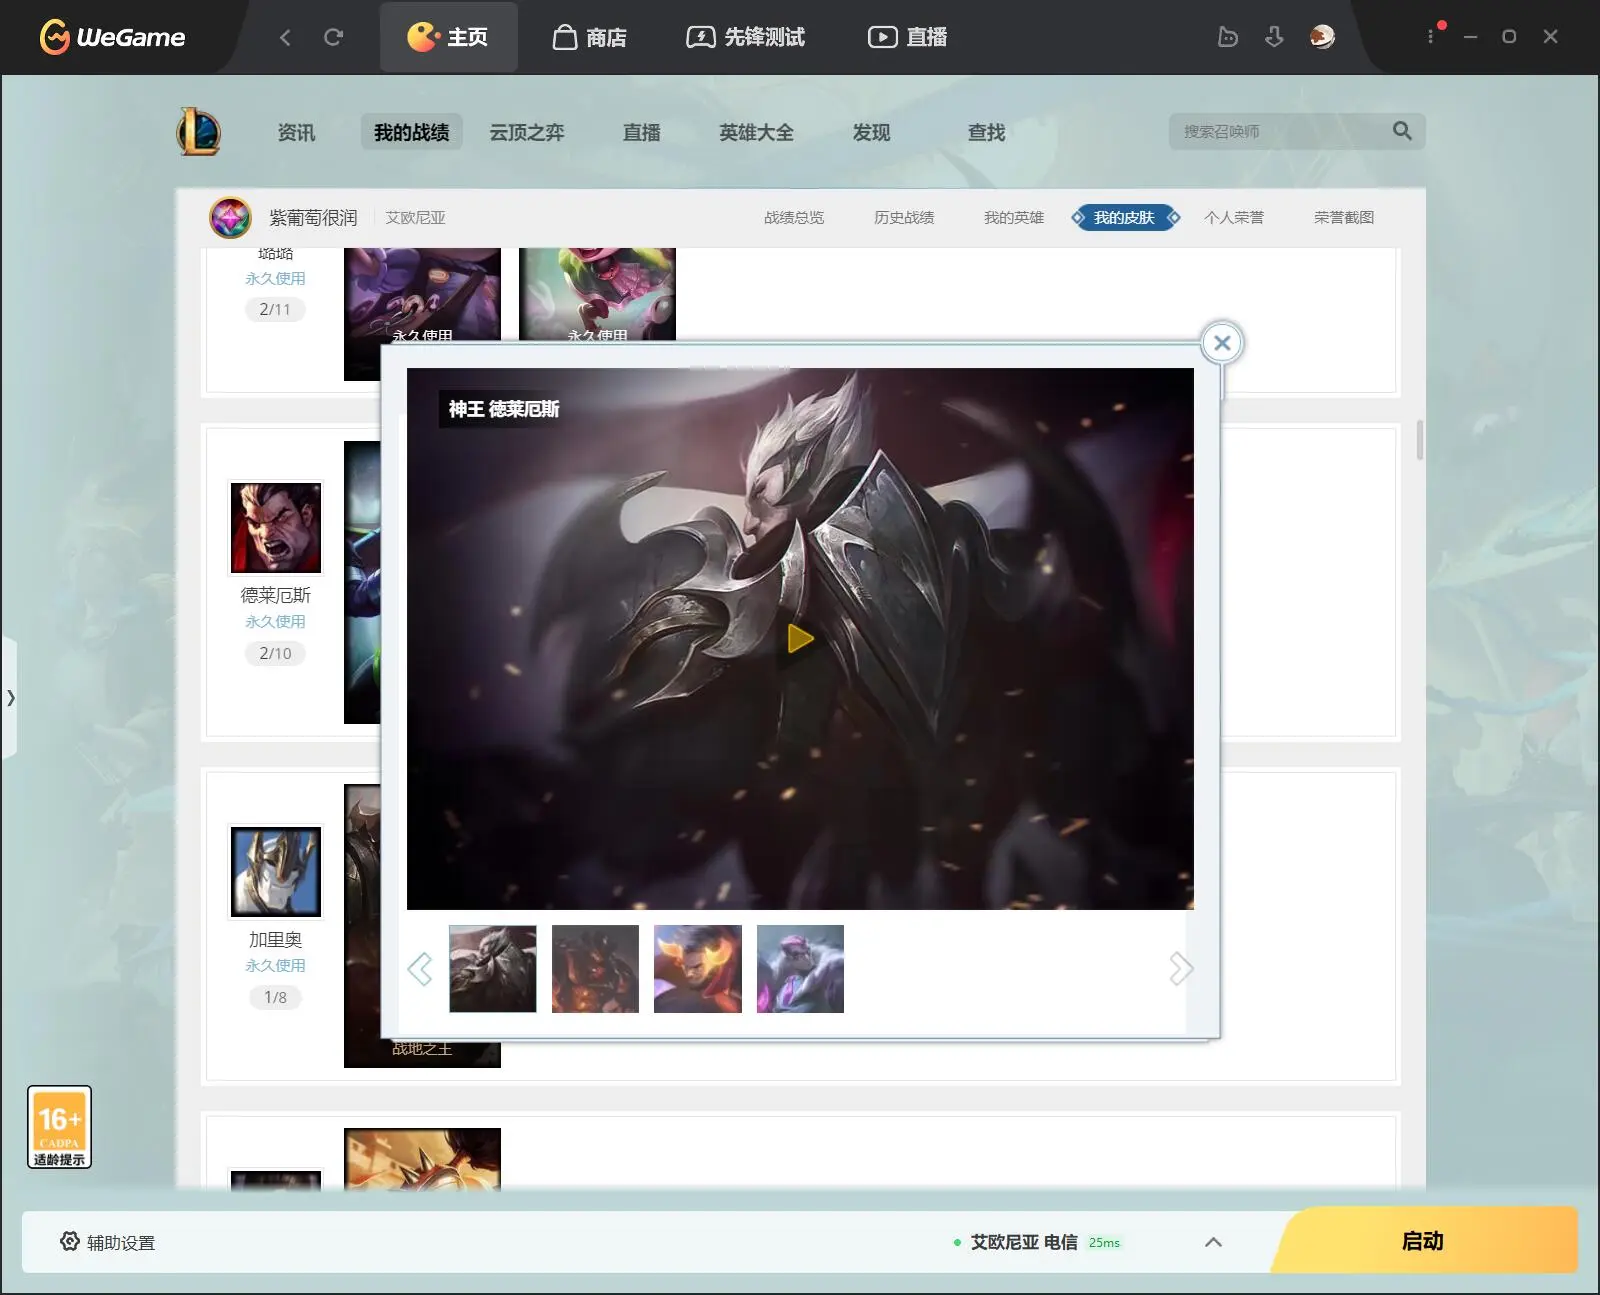Image resolution: width=1600 pixels, height=1295 pixels.
Task: Open 辅助设置 settings
Action: (108, 1242)
